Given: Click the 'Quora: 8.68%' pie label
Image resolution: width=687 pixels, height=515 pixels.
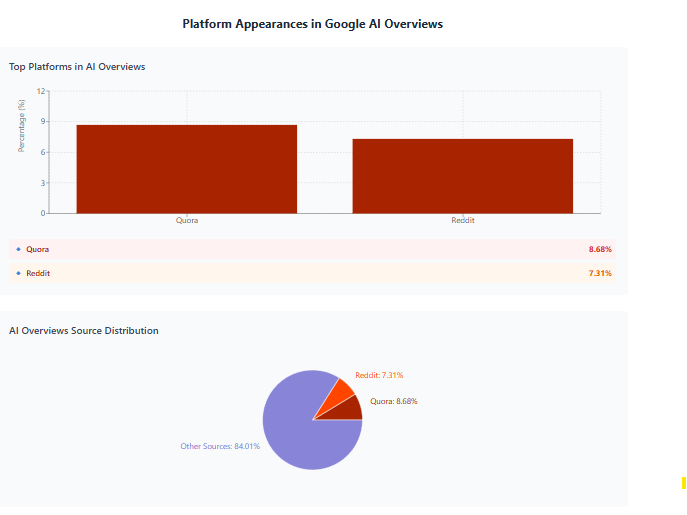Looking at the screenshot, I should pyautogui.click(x=393, y=401).
